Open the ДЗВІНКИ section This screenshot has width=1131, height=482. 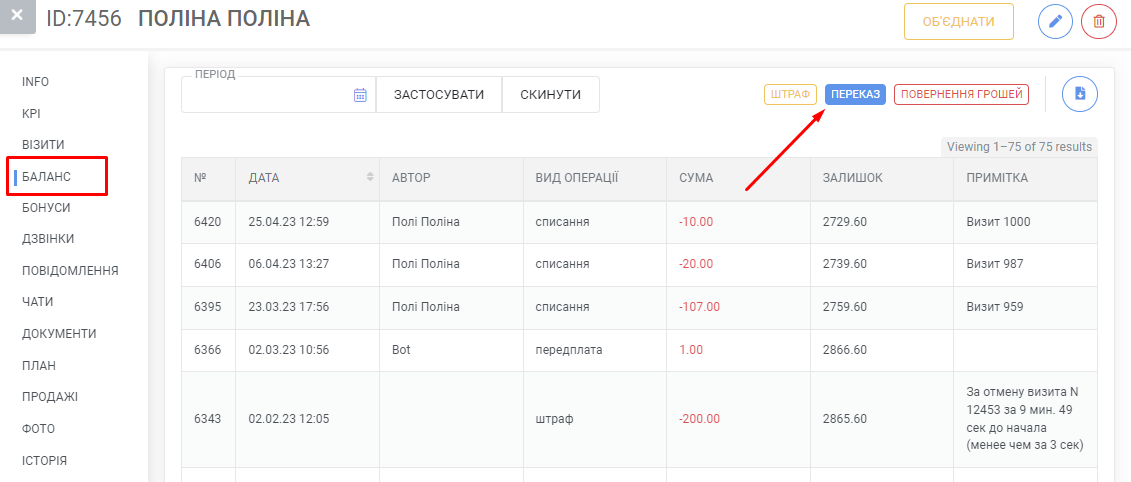point(48,239)
